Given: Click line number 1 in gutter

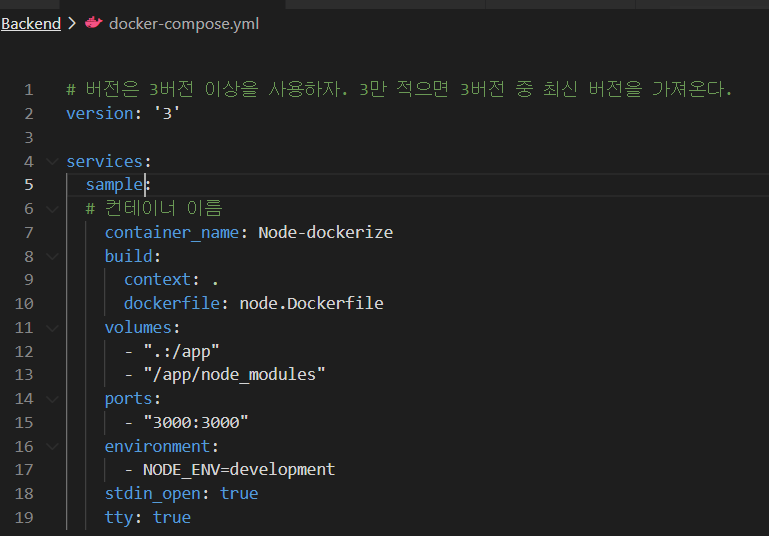Looking at the screenshot, I should (x=29, y=90).
